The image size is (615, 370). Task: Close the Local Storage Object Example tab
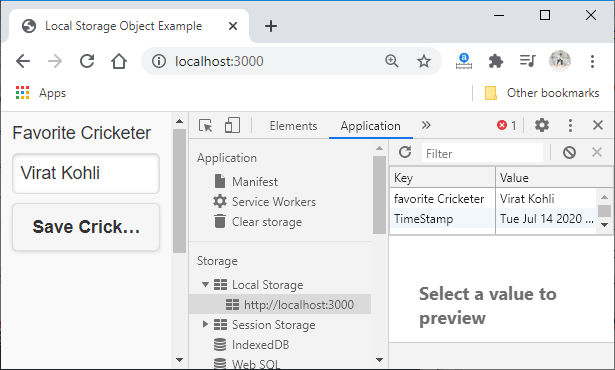pos(233,26)
